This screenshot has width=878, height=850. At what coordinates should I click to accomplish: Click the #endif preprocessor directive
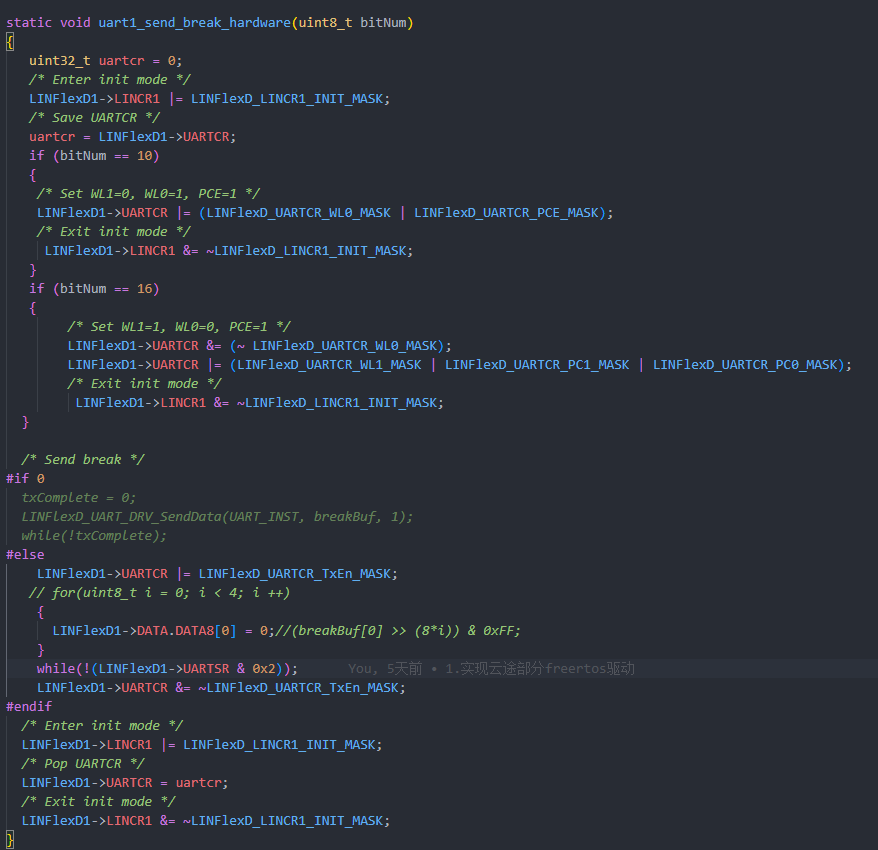(x=28, y=706)
